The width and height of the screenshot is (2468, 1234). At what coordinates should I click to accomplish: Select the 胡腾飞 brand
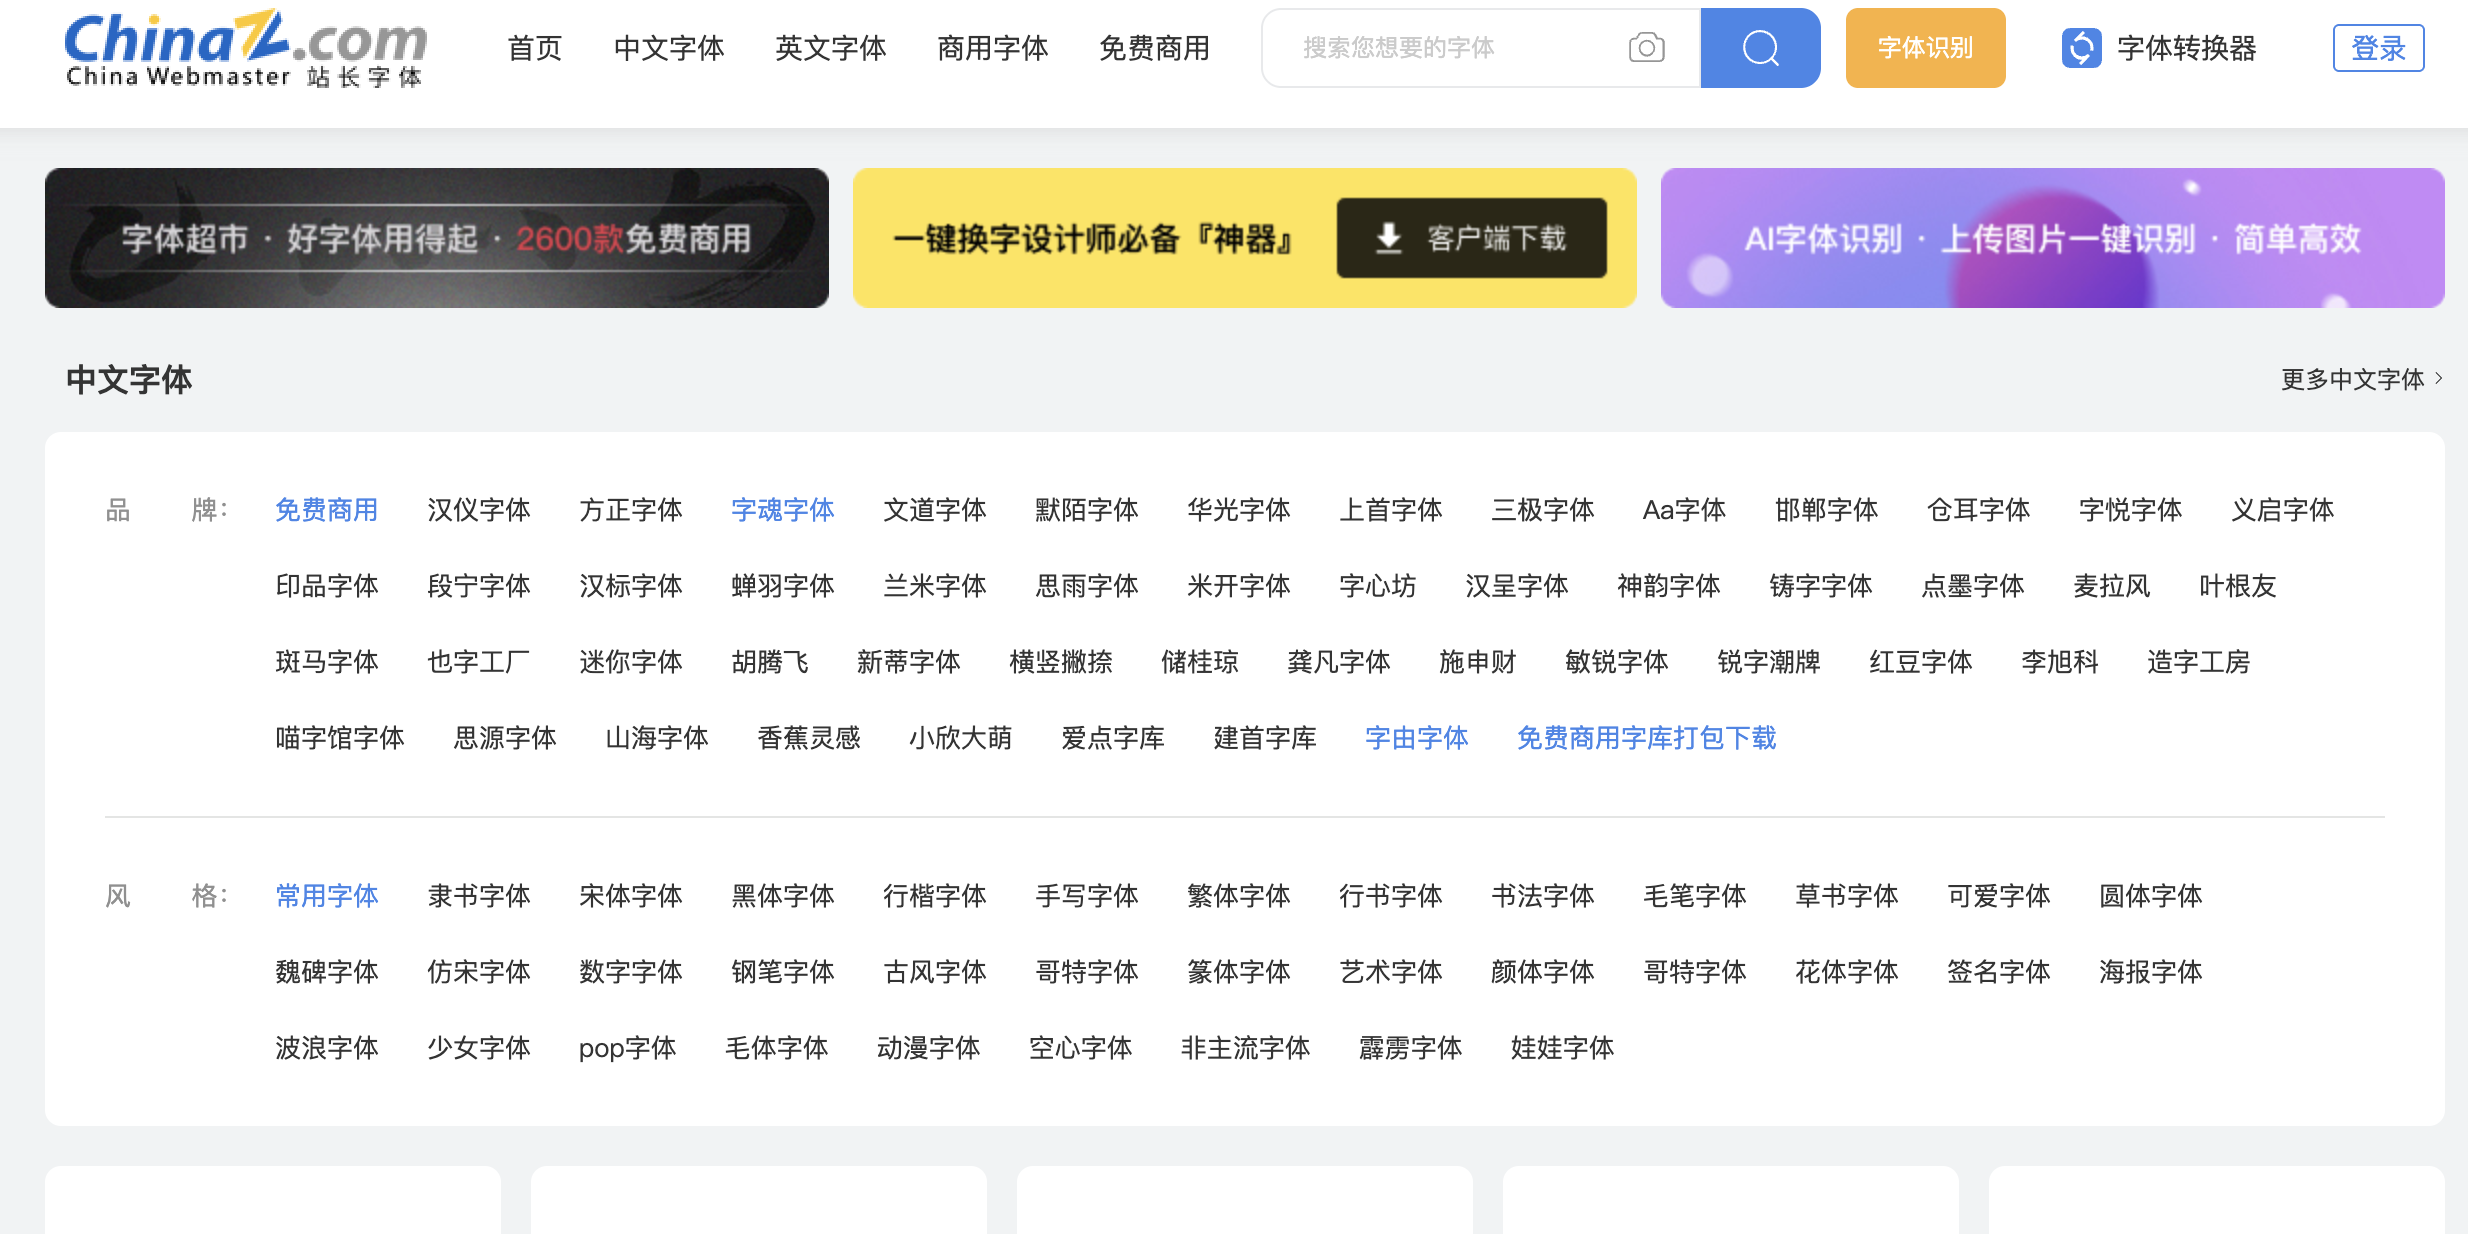pyautogui.click(x=770, y=662)
